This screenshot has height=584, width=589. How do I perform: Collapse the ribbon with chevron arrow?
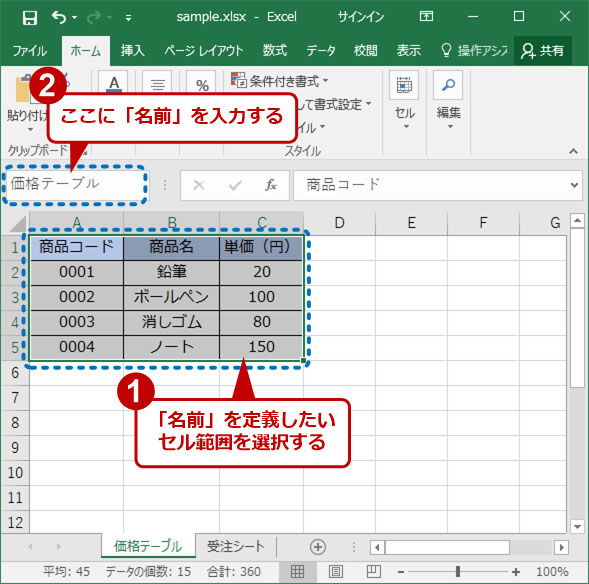click(x=573, y=151)
